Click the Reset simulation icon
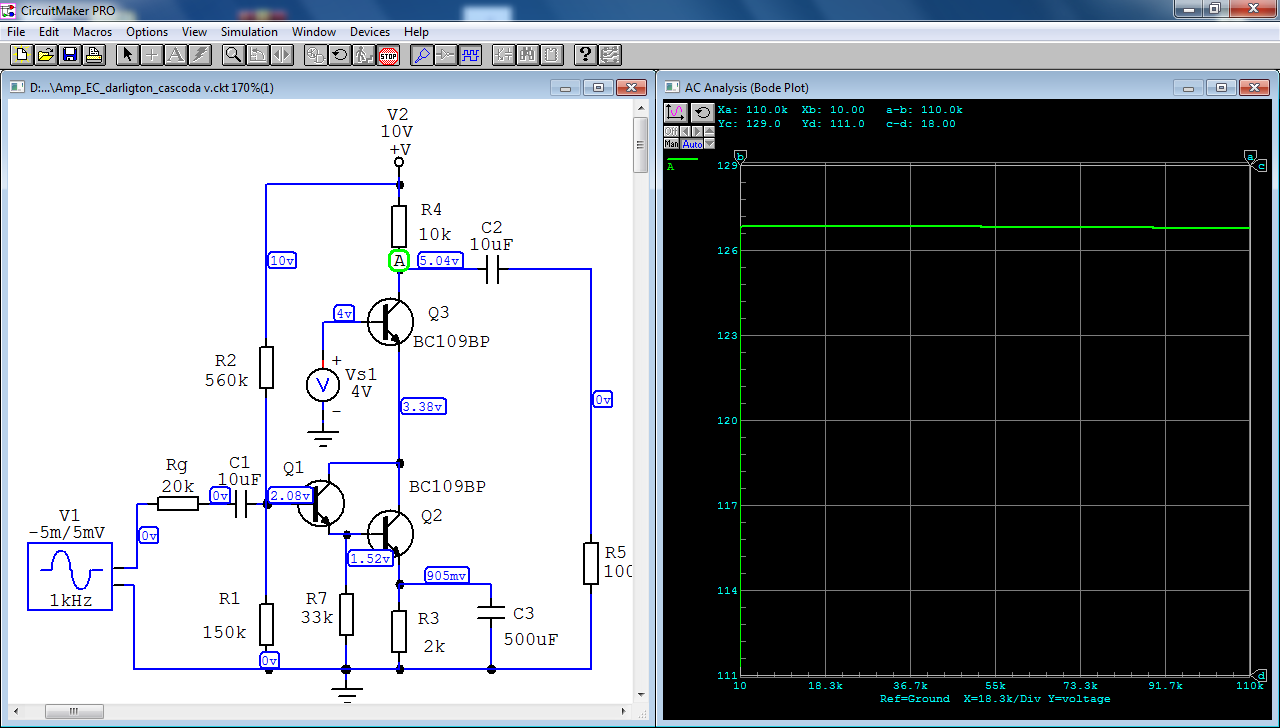Viewport: 1280px width, 728px height. click(340, 55)
